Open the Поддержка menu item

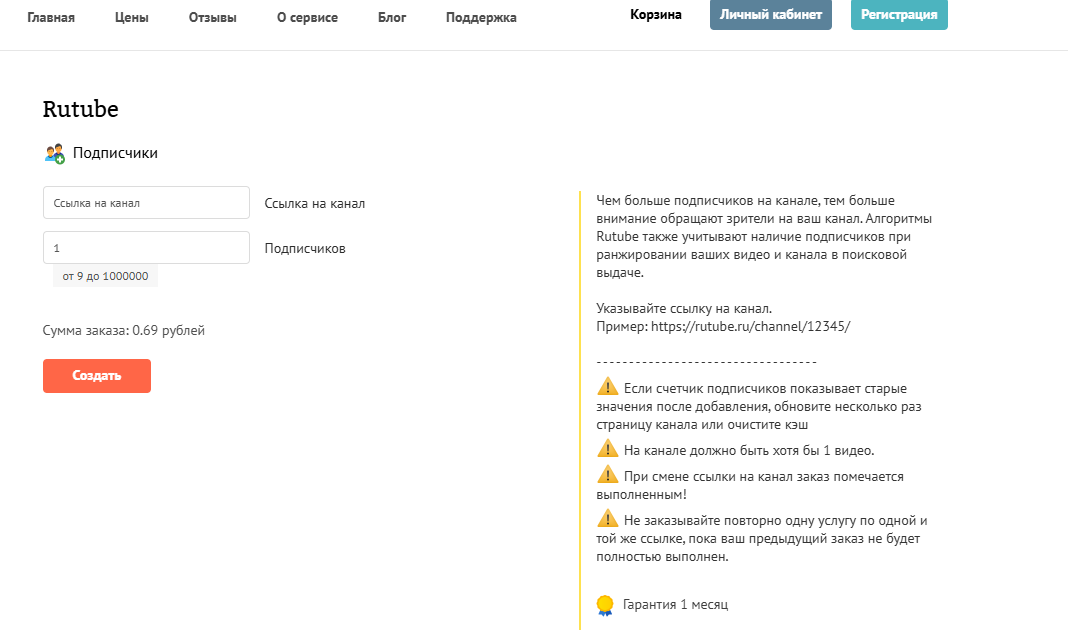[x=481, y=18]
